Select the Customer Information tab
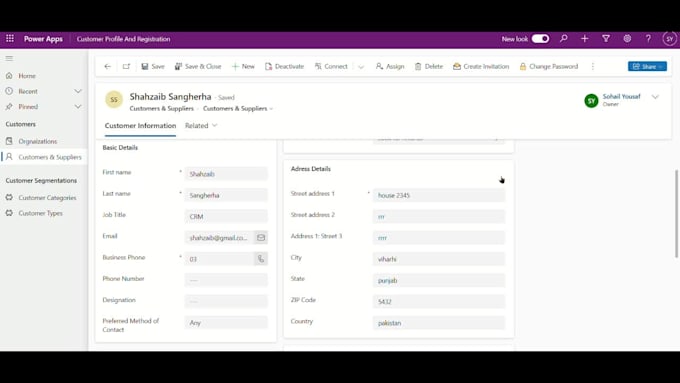680x383 pixels. click(x=141, y=126)
